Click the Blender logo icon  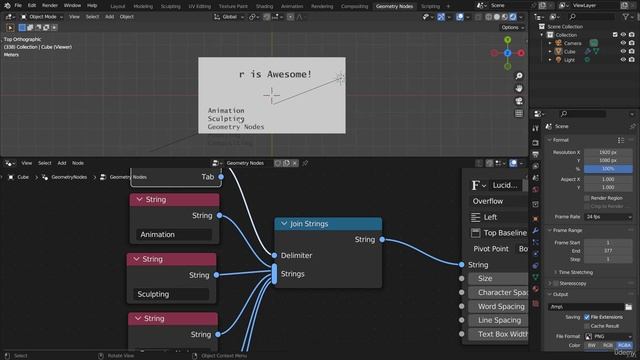(7, 6)
